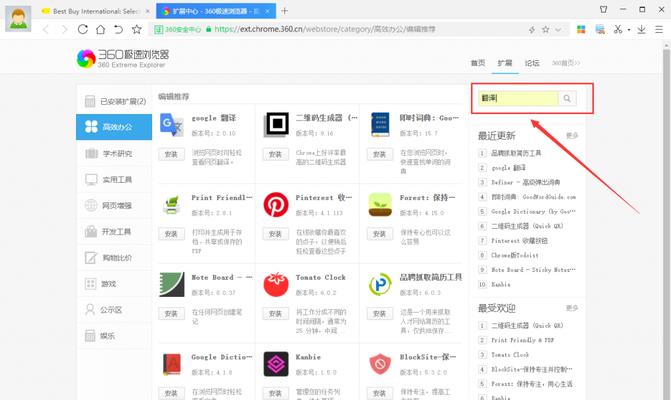
Task: Select the 学术研究 category
Action: pyautogui.click(x=114, y=153)
